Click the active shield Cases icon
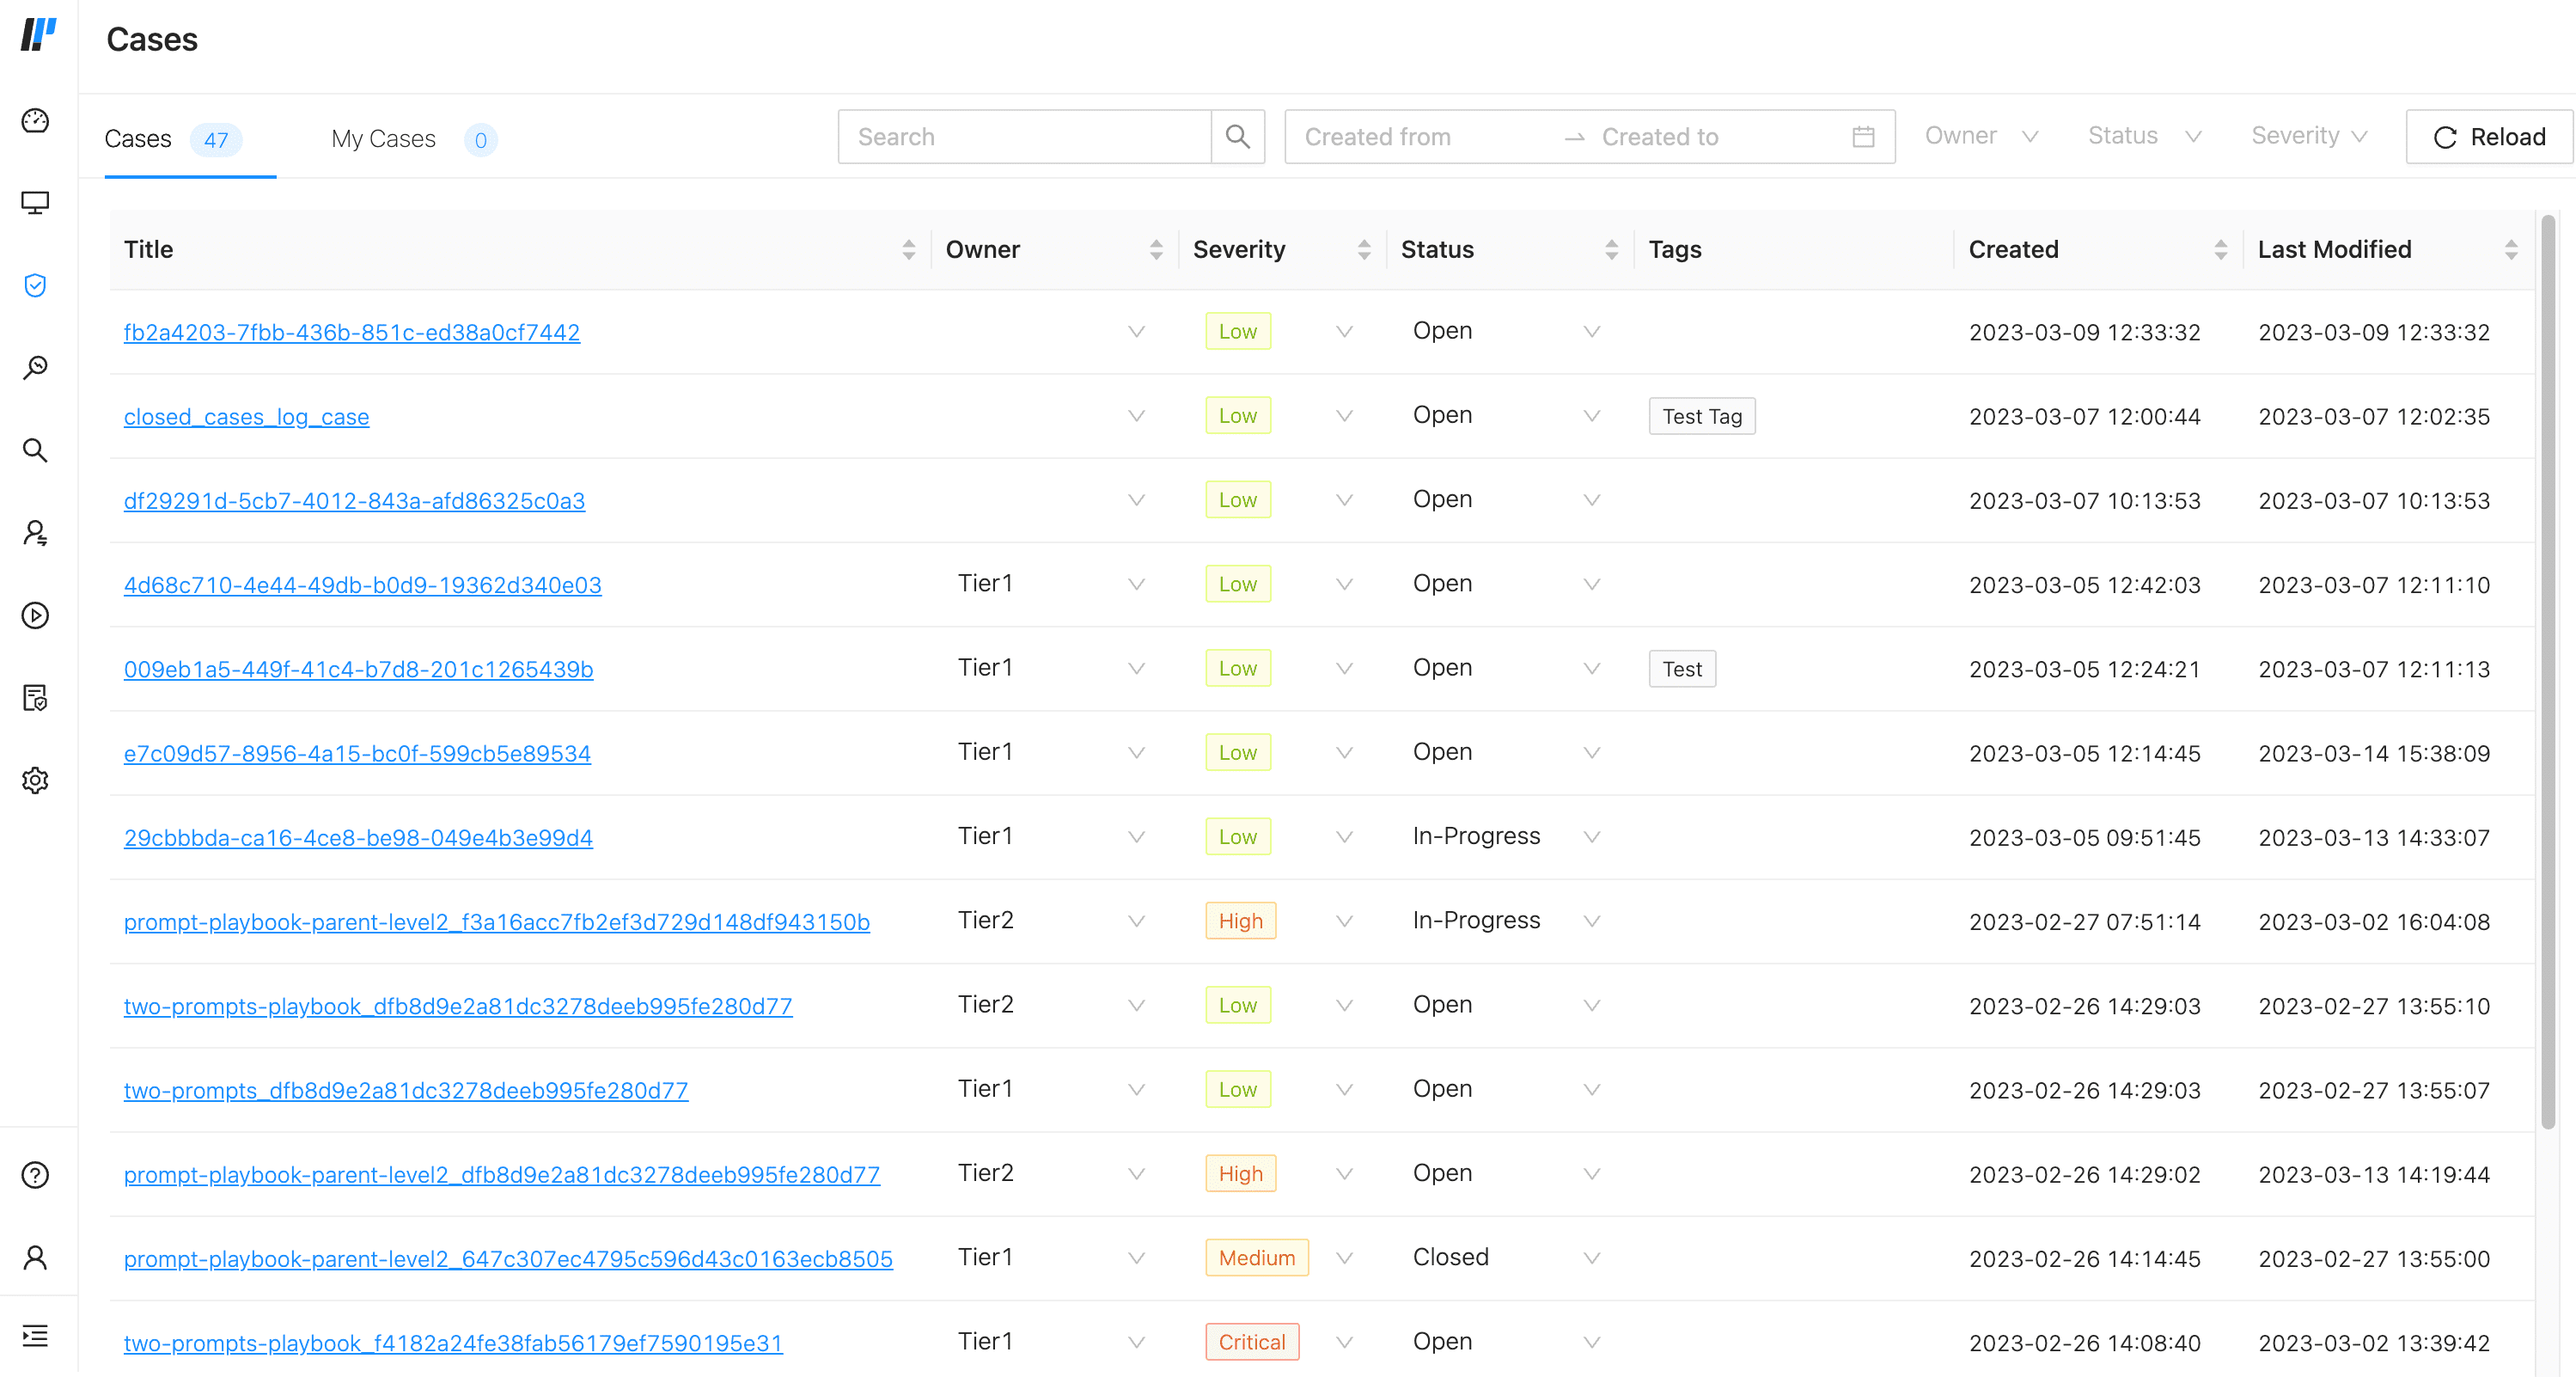The height and width of the screenshot is (1377, 2576). click(36, 286)
